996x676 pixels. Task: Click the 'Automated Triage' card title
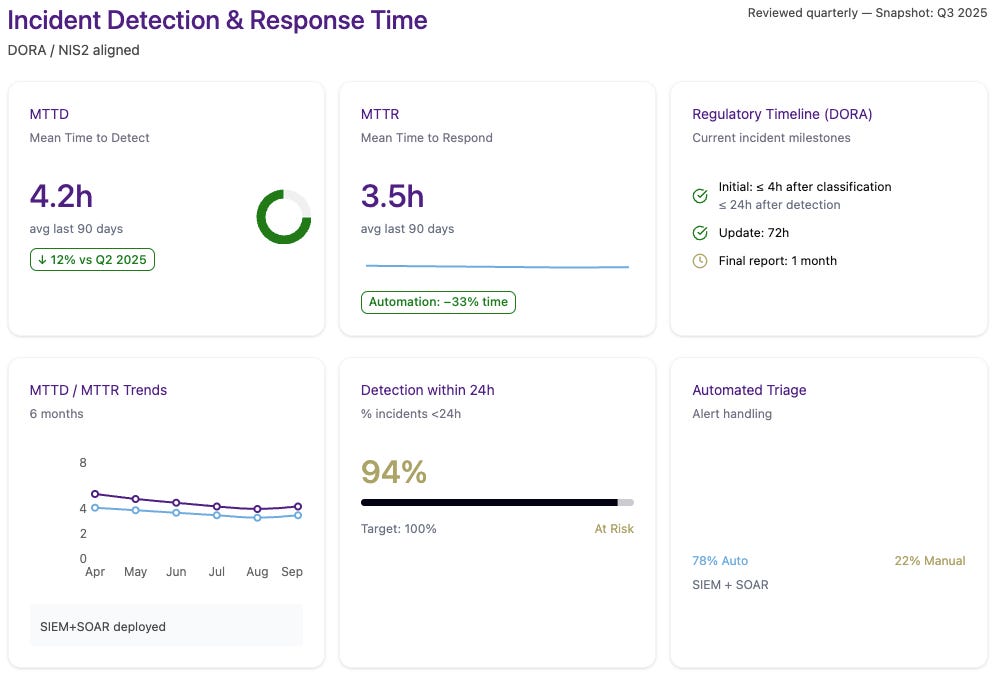[750, 391]
